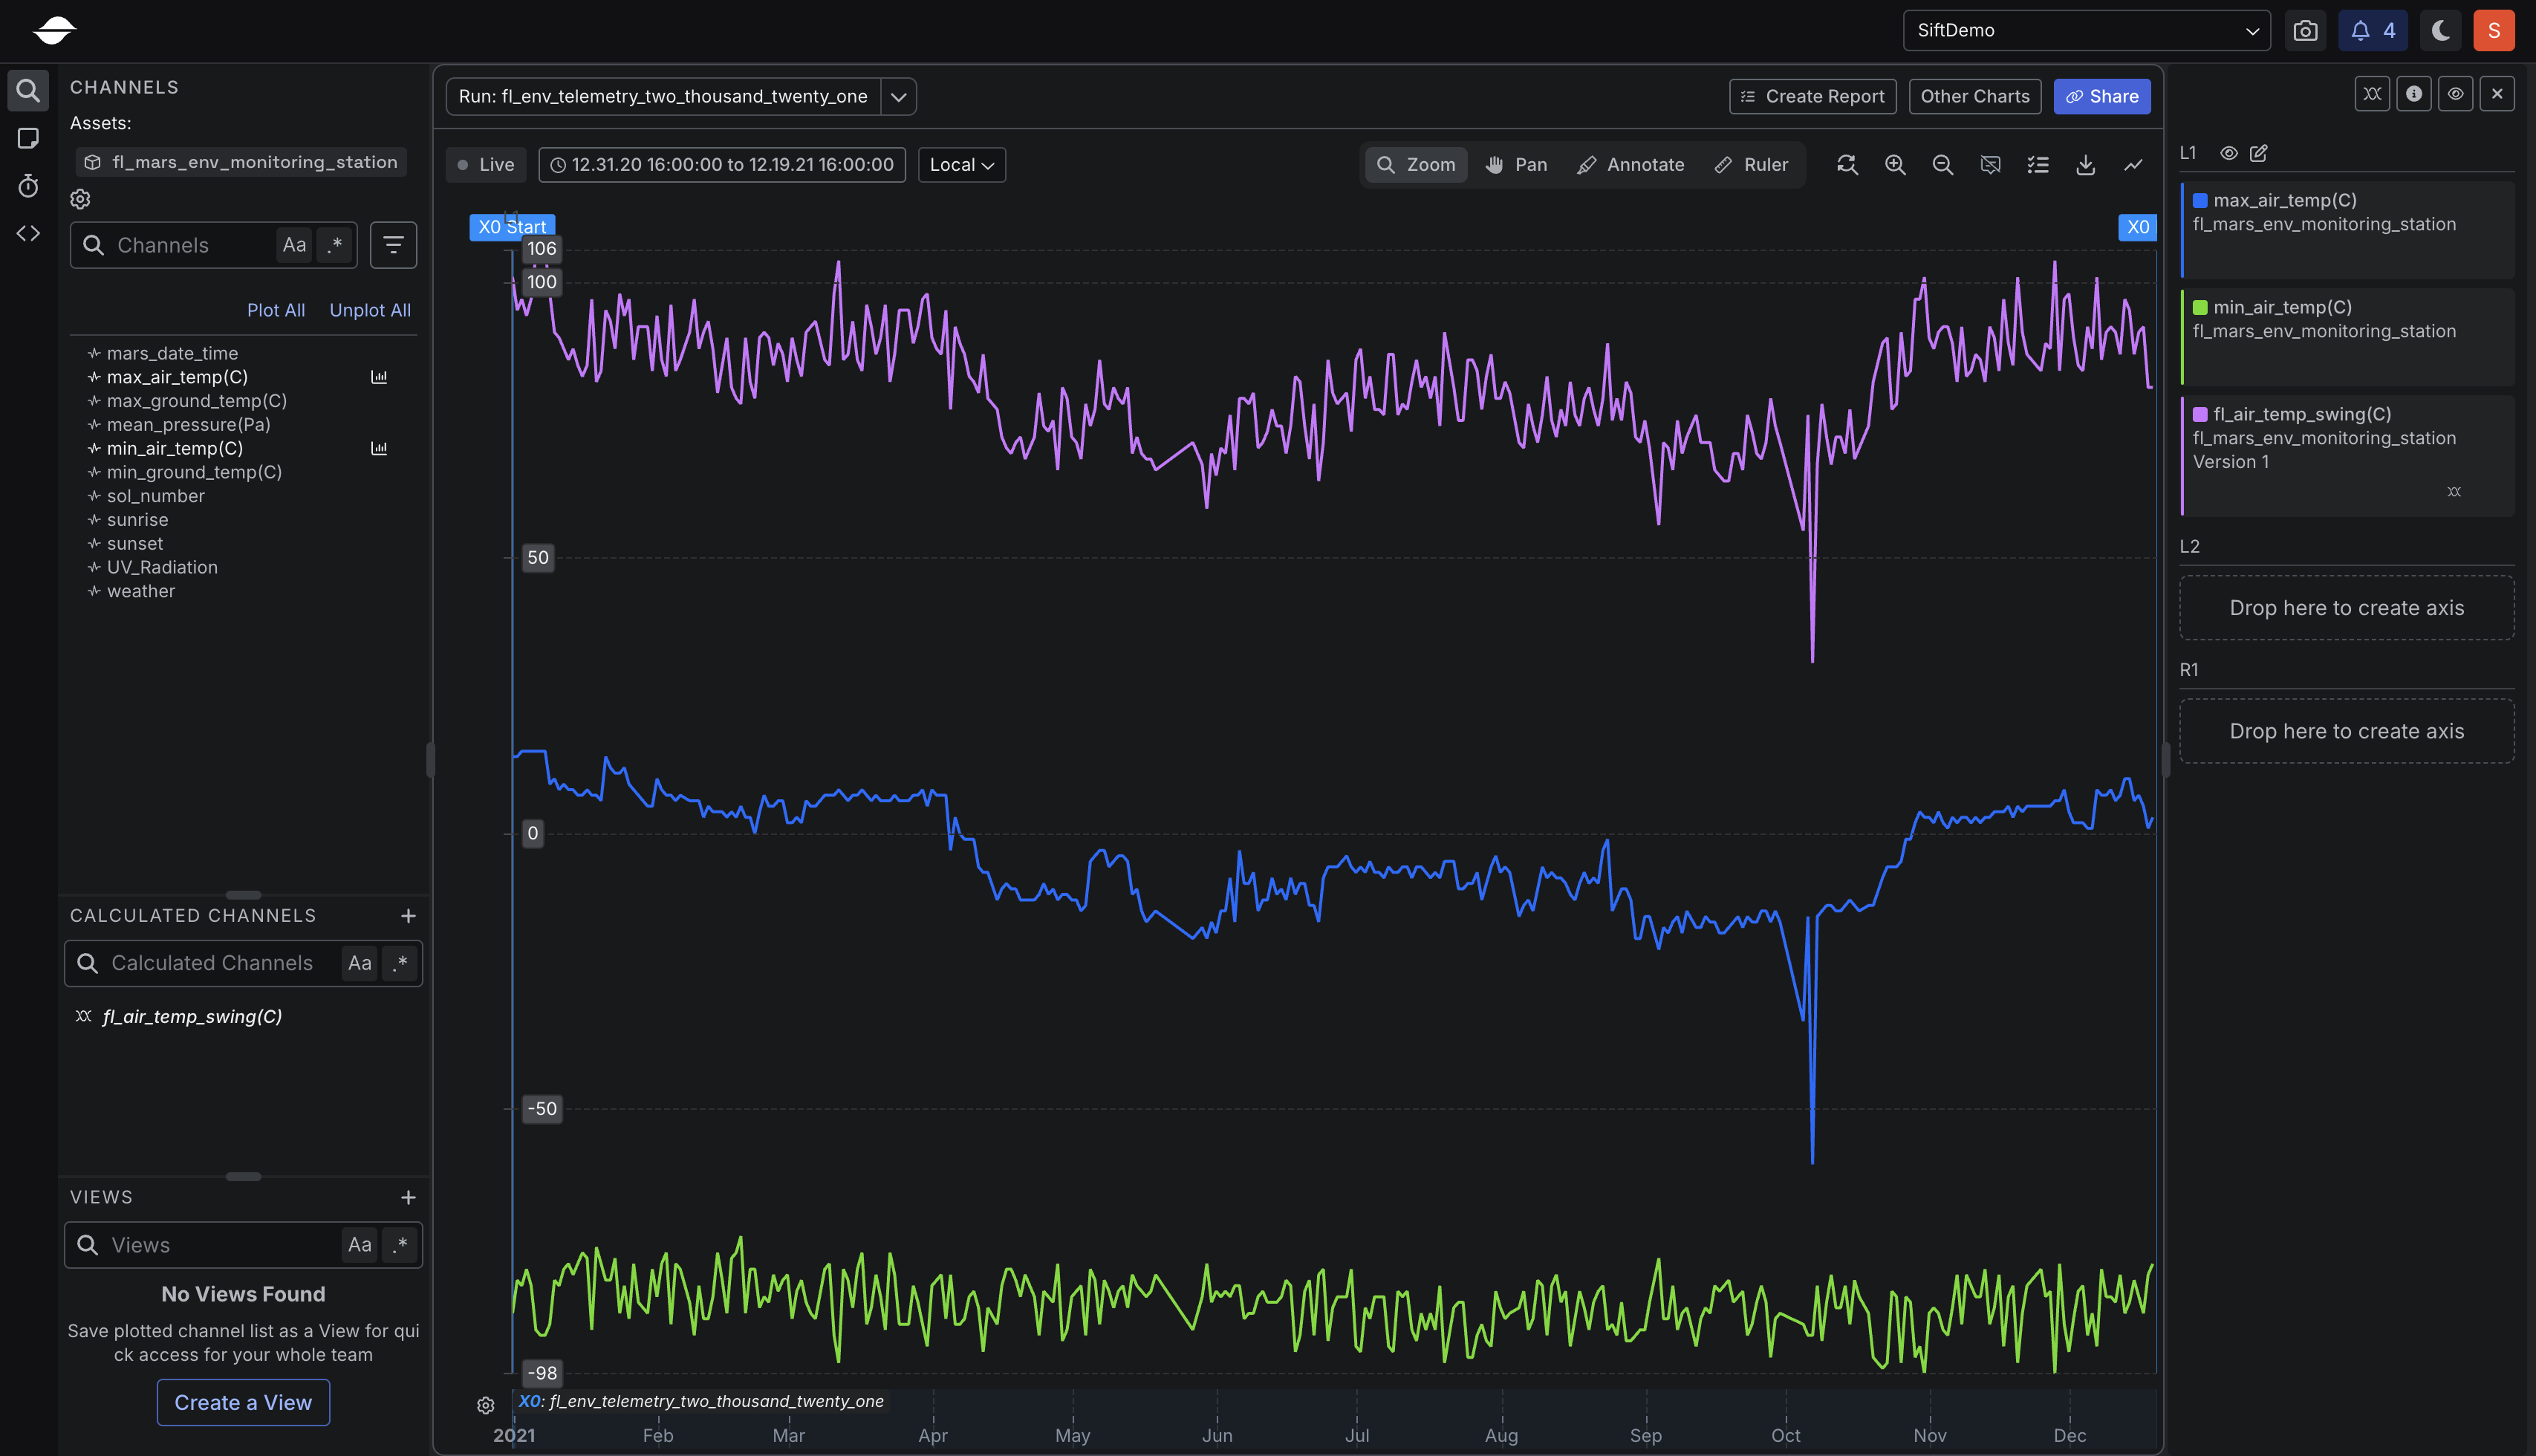
Task: Select the Ruler tool
Action: [1751, 165]
